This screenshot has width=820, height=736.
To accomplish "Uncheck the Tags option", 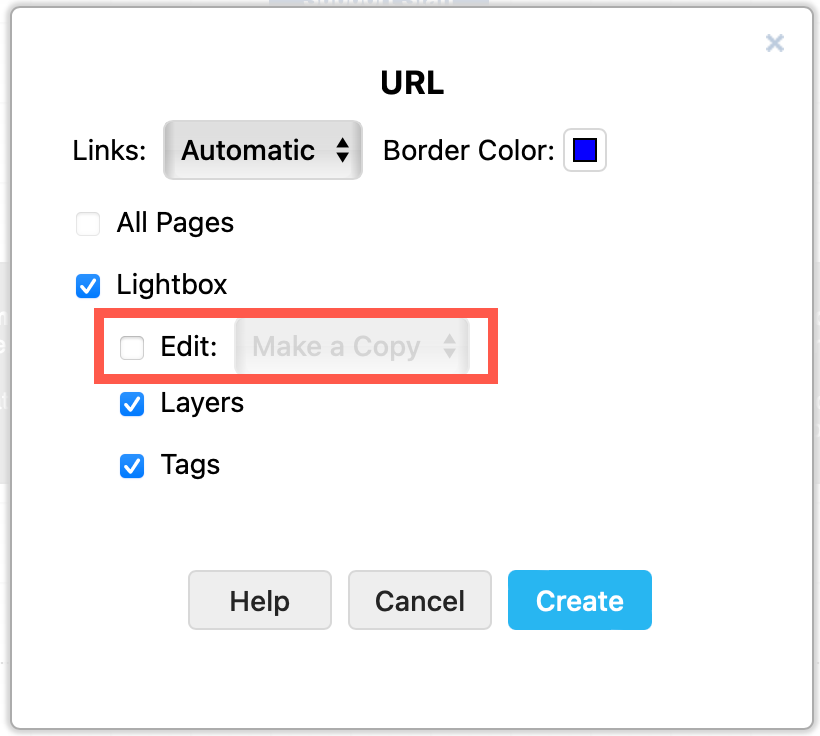I will (x=131, y=465).
